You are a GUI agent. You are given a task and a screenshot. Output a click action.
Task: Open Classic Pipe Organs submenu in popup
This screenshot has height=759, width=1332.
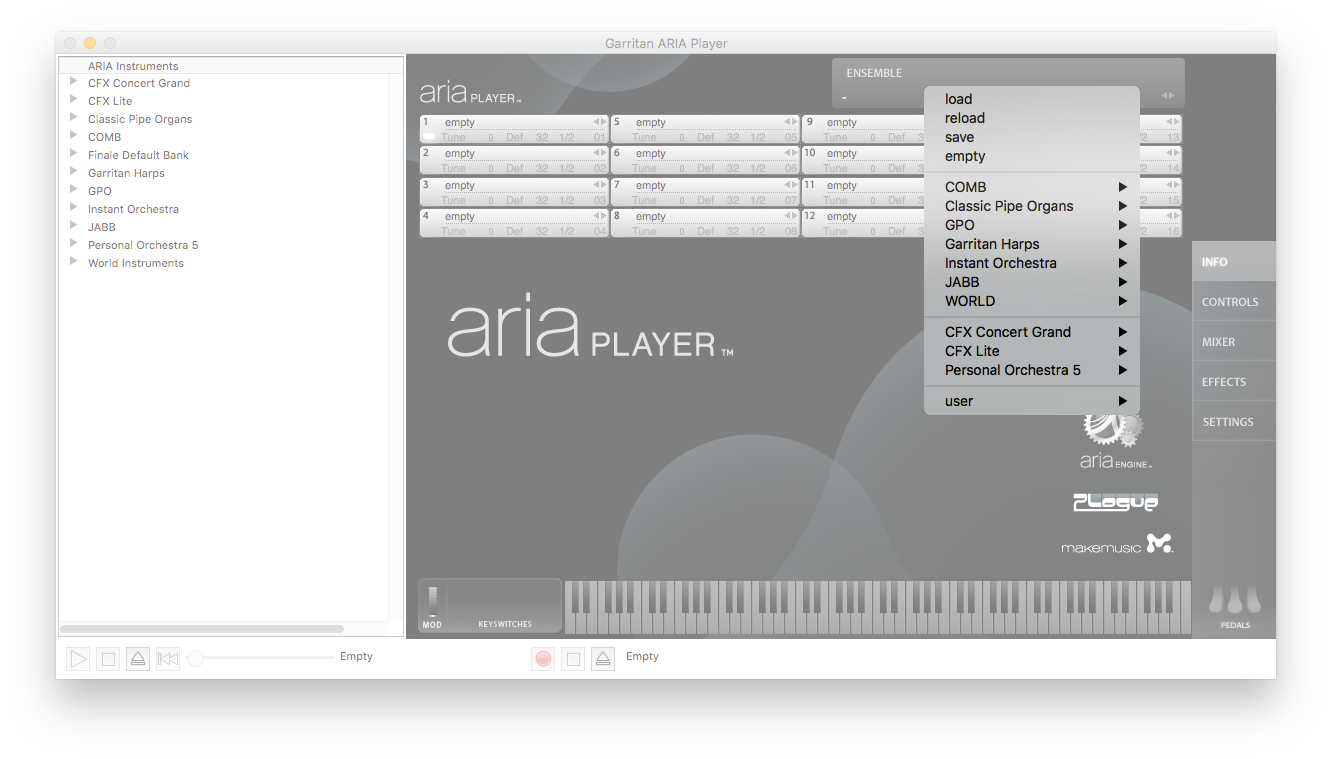click(x=1032, y=206)
